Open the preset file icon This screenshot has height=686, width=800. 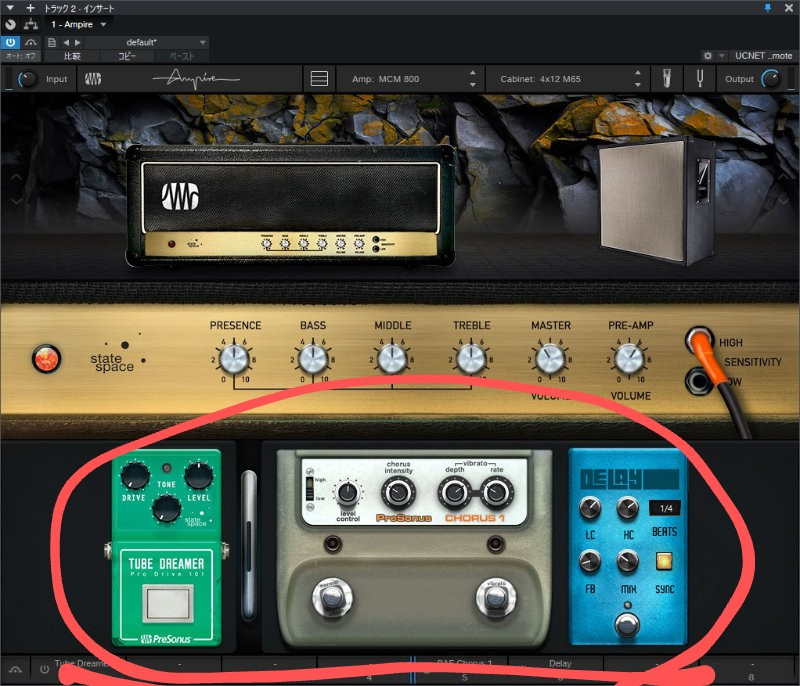point(52,42)
